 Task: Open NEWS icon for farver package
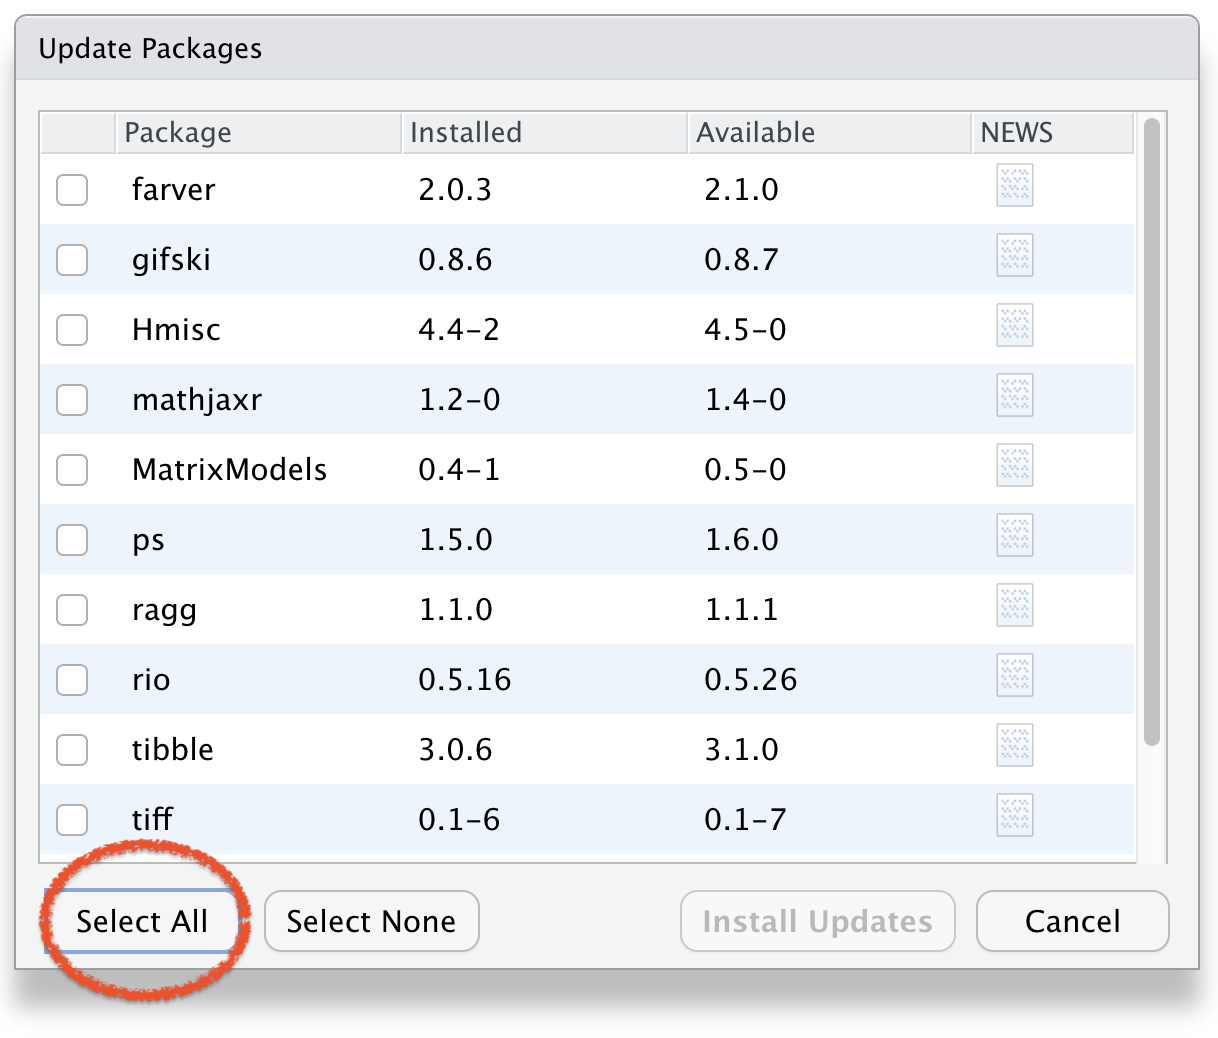click(x=1014, y=187)
